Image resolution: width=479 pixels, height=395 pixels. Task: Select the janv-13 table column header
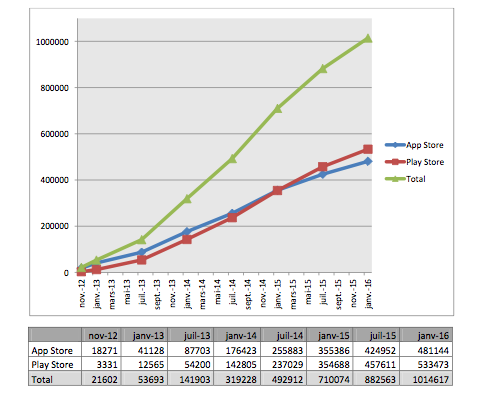pyautogui.click(x=145, y=335)
